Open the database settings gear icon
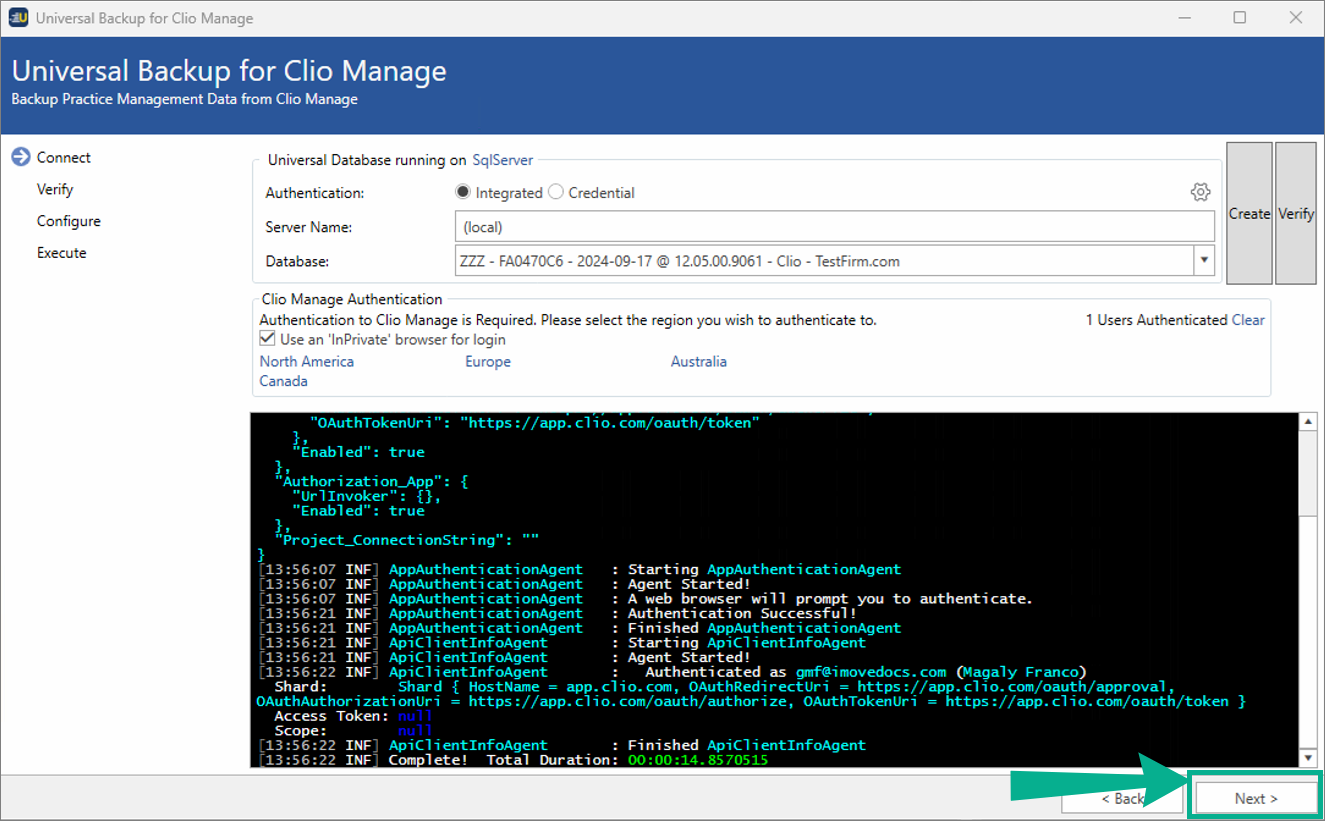 point(1200,192)
